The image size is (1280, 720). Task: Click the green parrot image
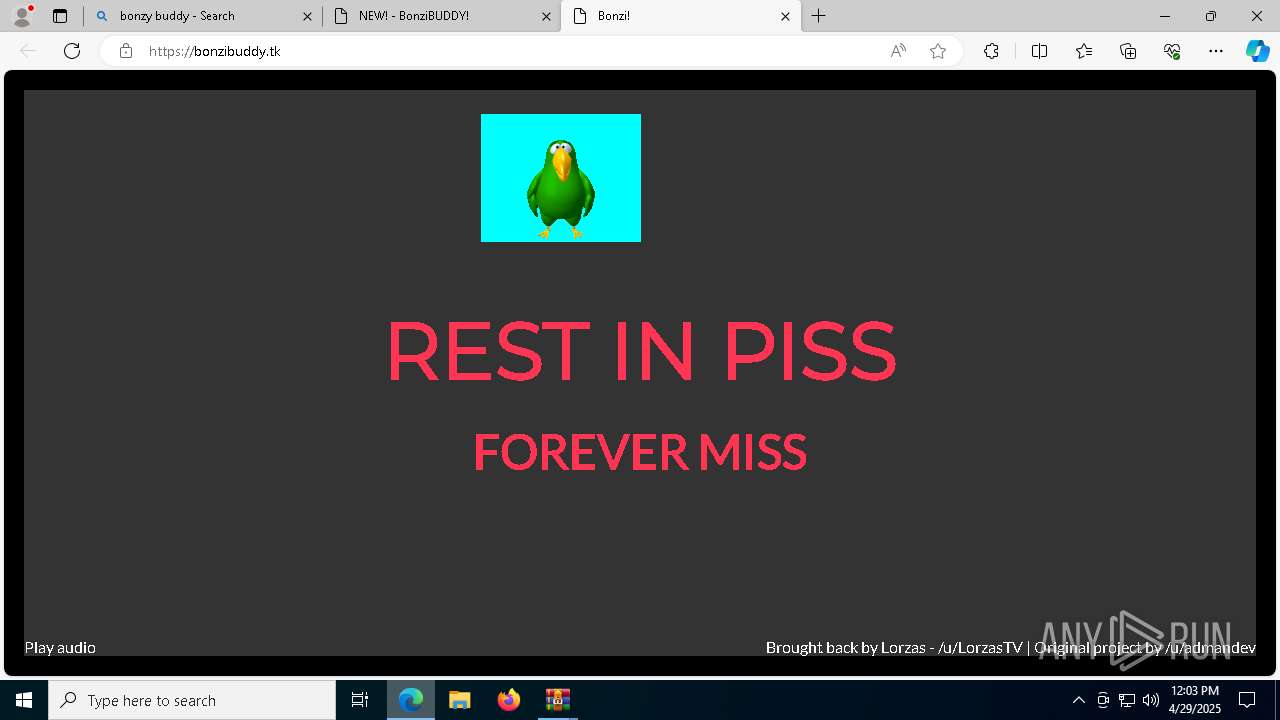pos(561,178)
